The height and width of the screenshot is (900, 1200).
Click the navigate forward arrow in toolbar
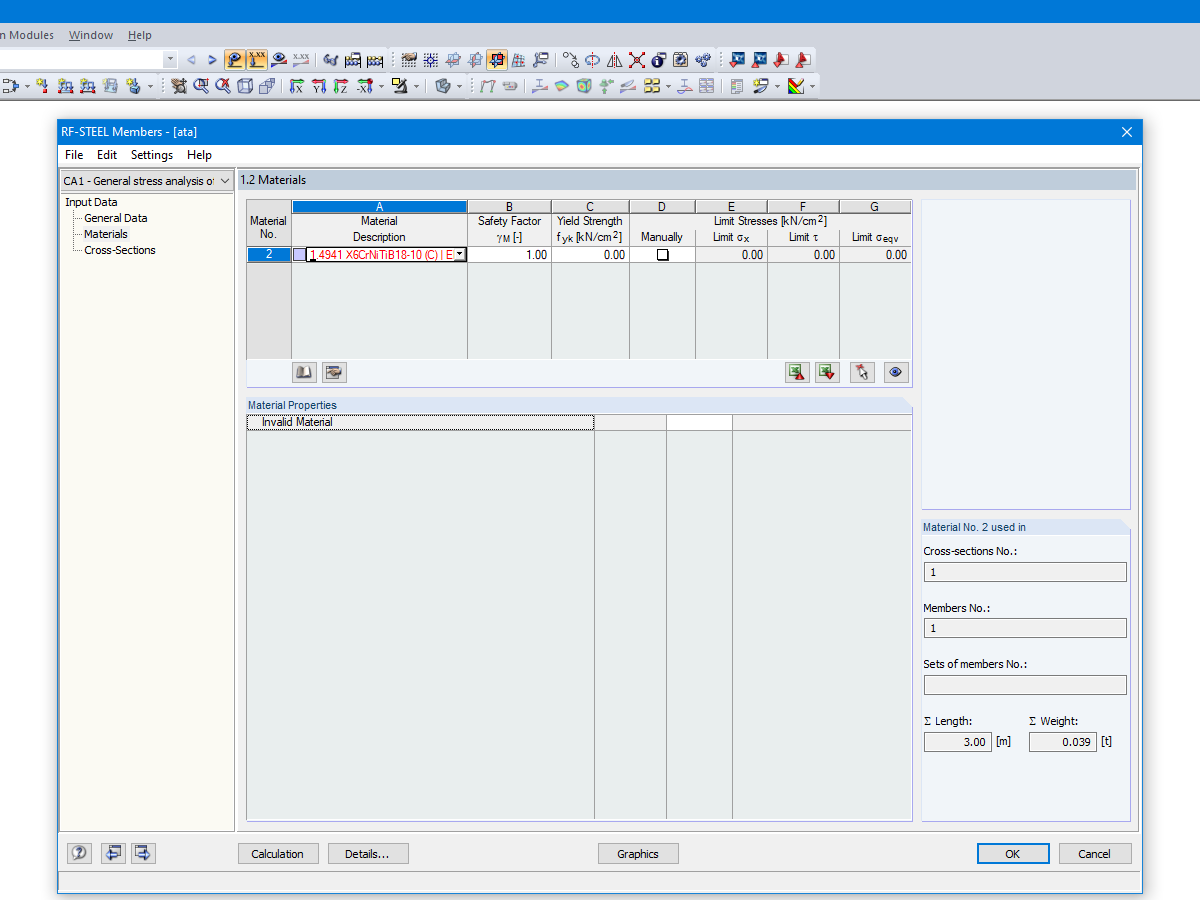[x=212, y=60]
